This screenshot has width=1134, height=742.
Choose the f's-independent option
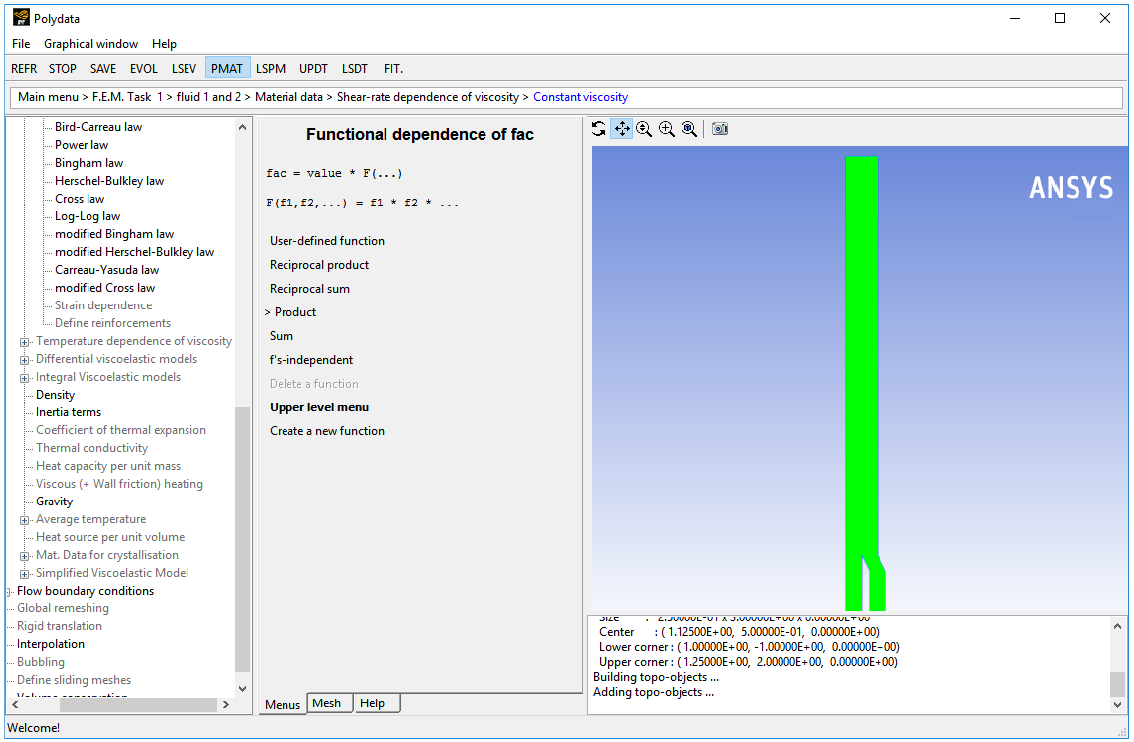[x=312, y=359]
